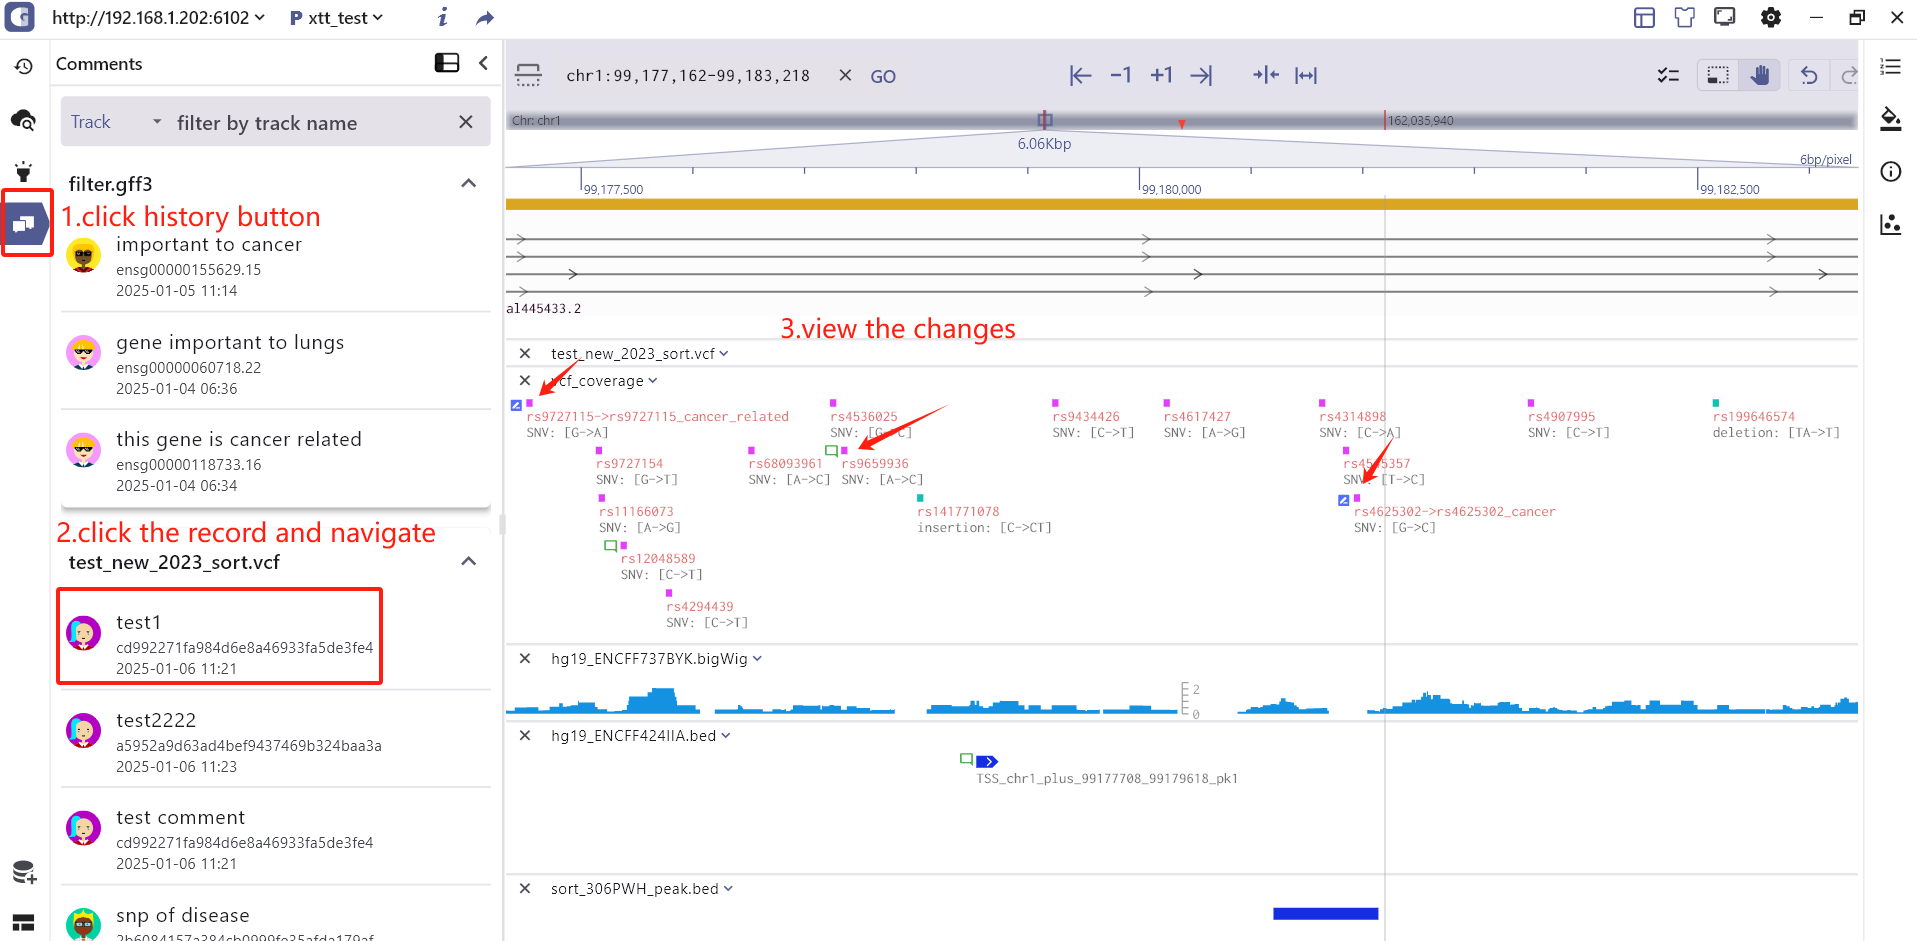Move one step left with -1
Image resolution: width=1917 pixels, height=941 pixels.
click(x=1121, y=75)
